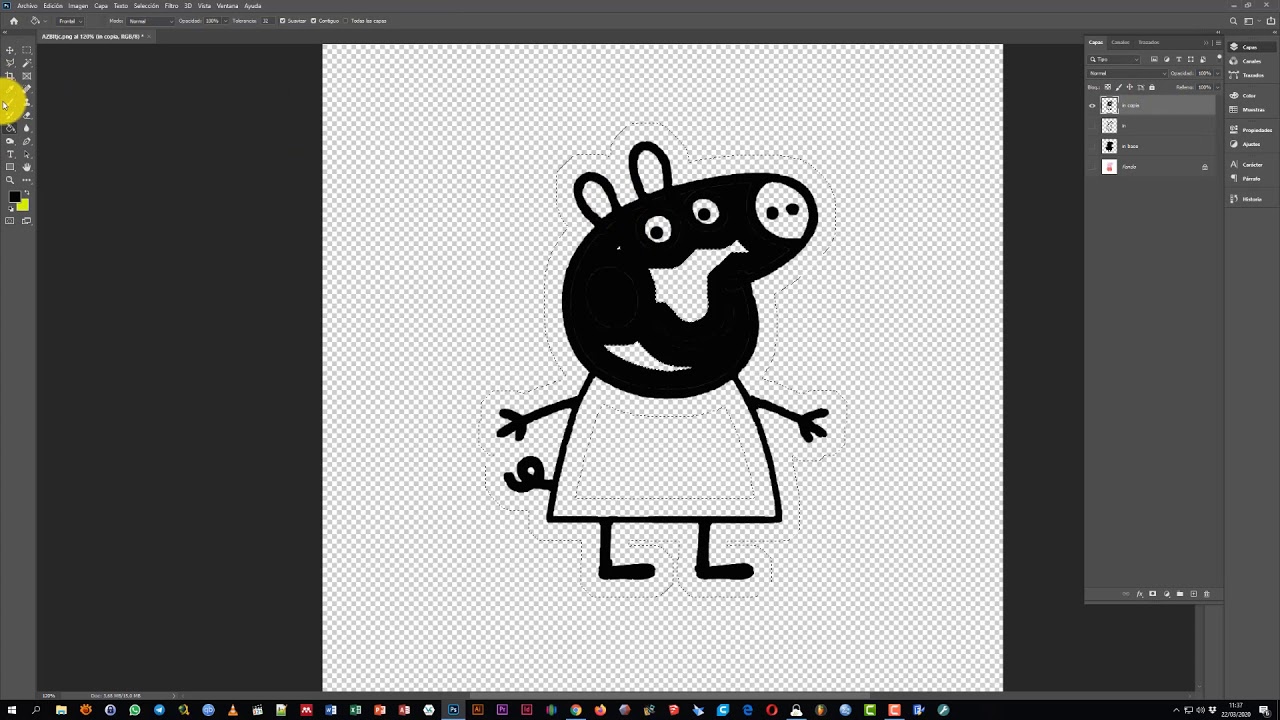The width and height of the screenshot is (1280, 720).
Task: Filter layers by pixel type
Action: coord(1154,59)
